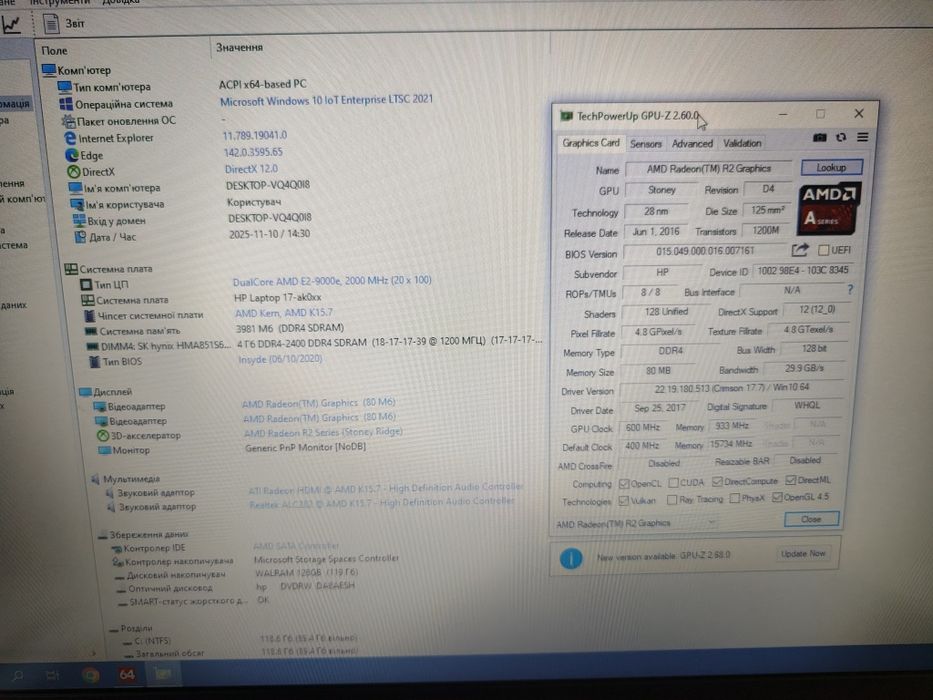Click the AMD A-series logo in GPU-Z
The height and width of the screenshot is (700, 933).
pyautogui.click(x=828, y=207)
